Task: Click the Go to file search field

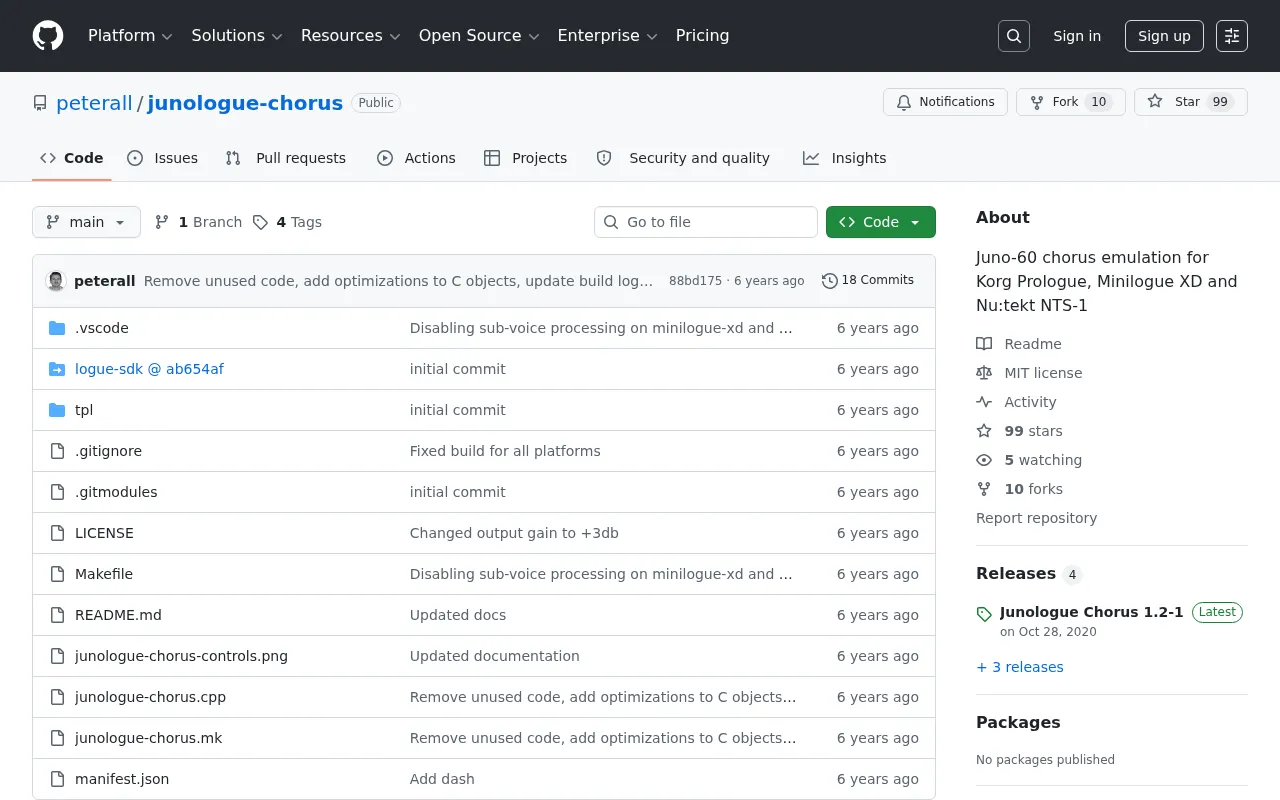Action: point(706,222)
